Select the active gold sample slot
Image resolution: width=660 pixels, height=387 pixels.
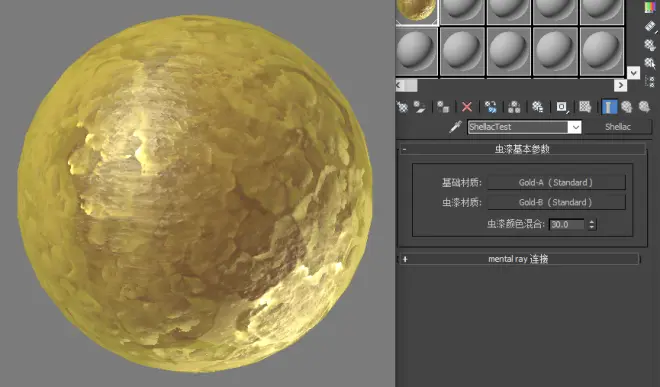click(417, 12)
